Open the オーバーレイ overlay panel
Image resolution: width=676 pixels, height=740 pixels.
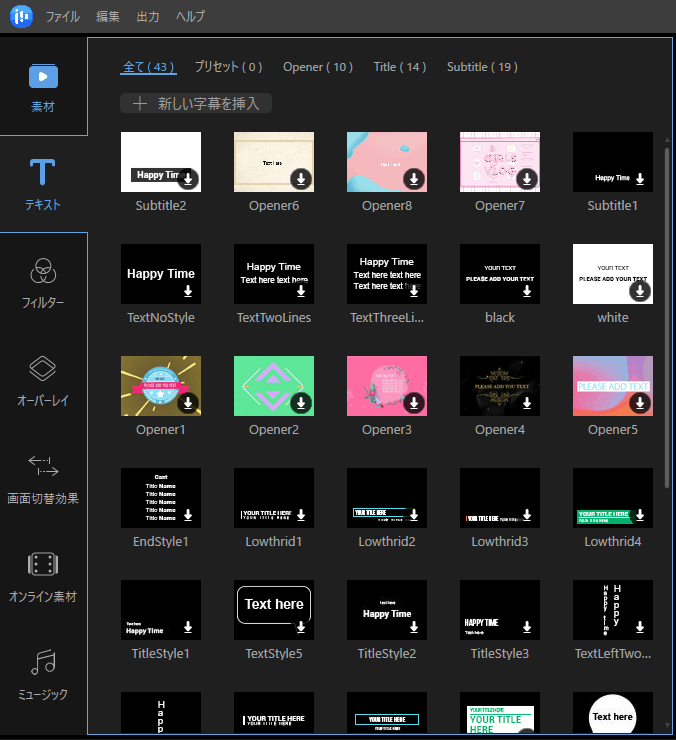(x=43, y=379)
